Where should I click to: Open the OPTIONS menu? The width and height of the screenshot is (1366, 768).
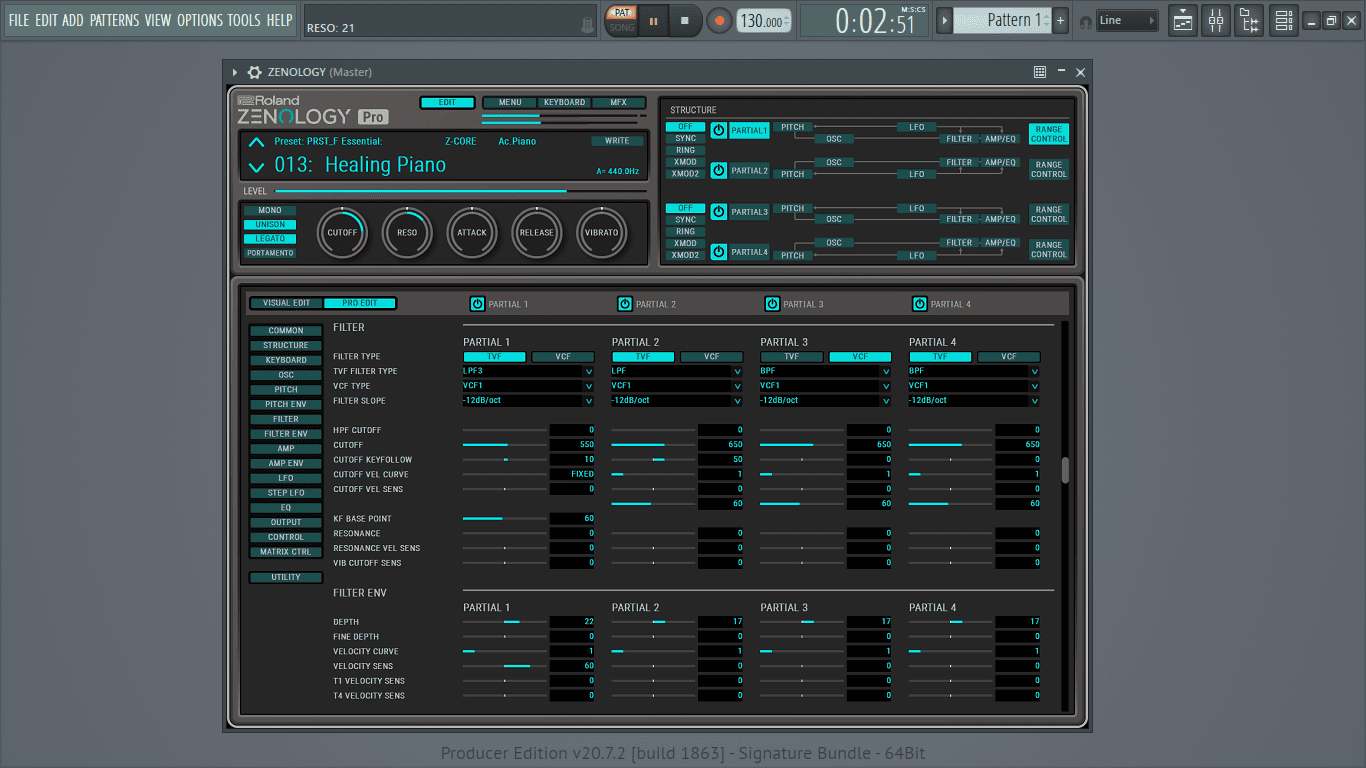pyautogui.click(x=199, y=20)
